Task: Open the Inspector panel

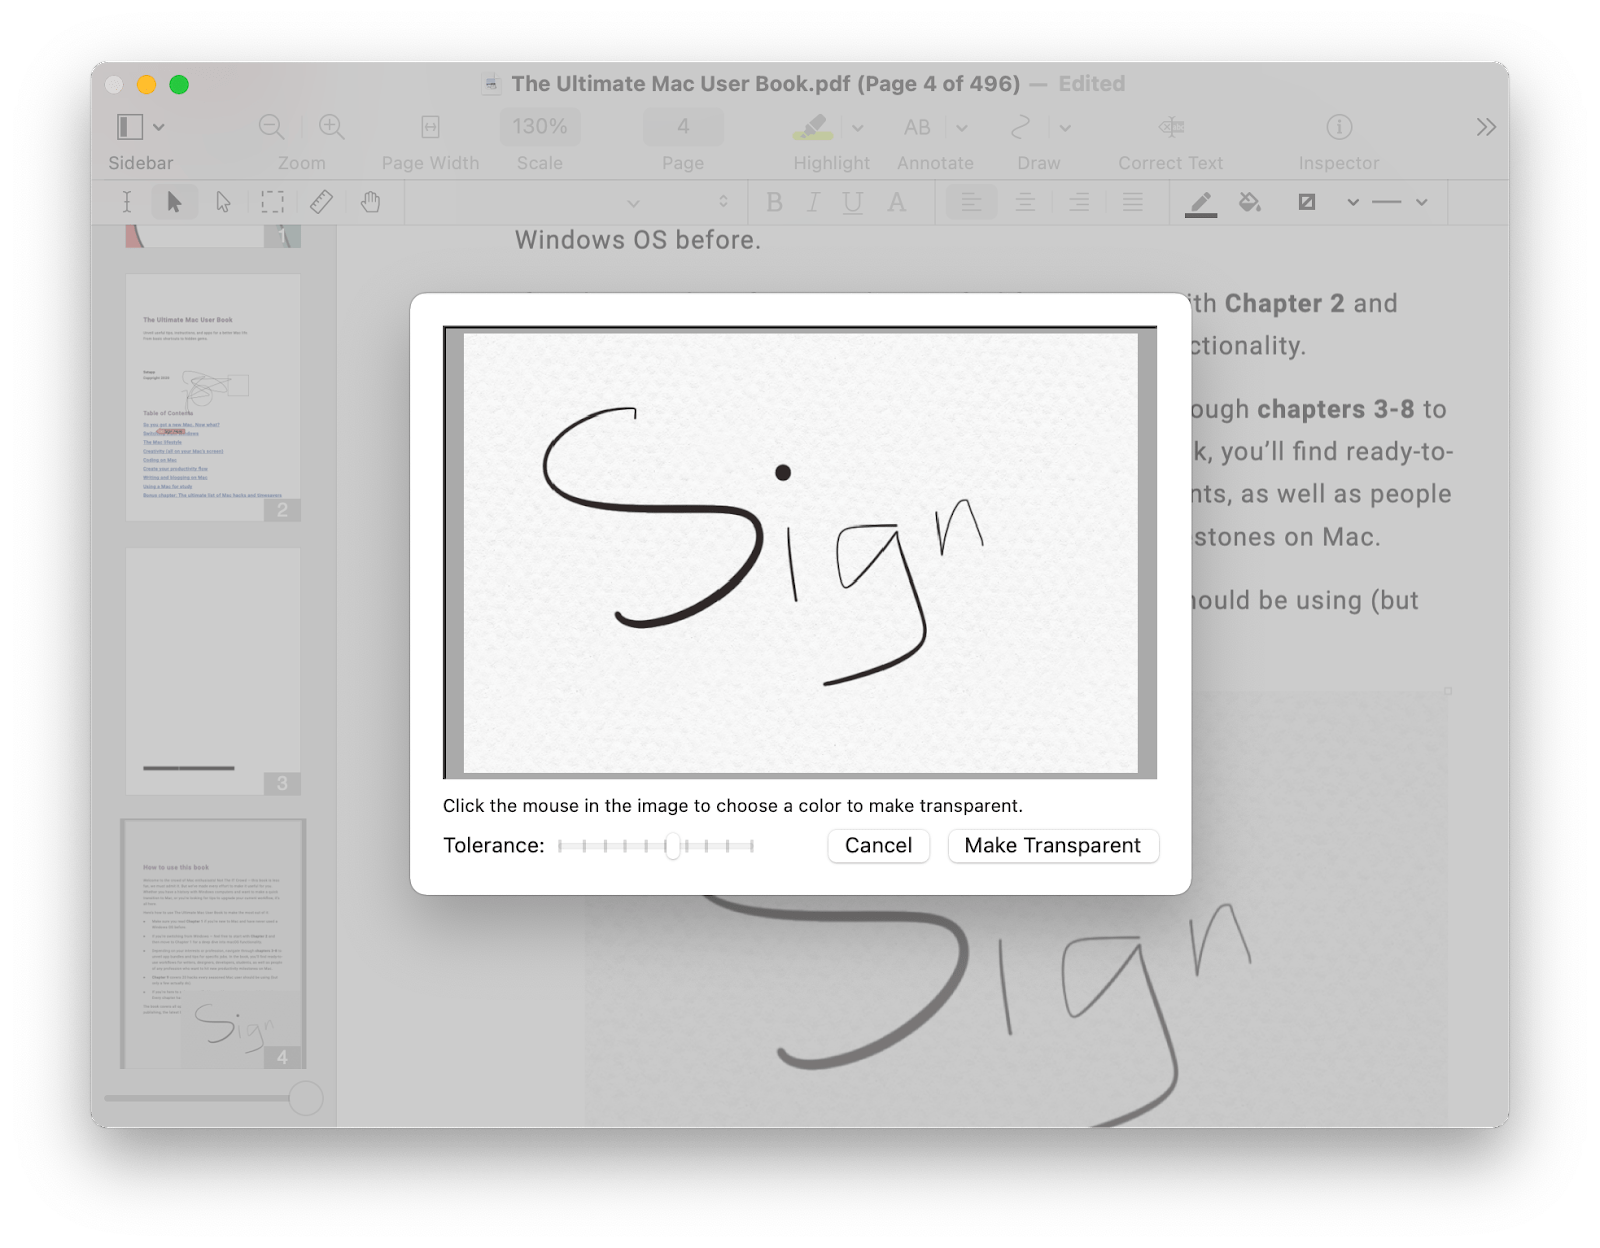Action: click(1338, 127)
